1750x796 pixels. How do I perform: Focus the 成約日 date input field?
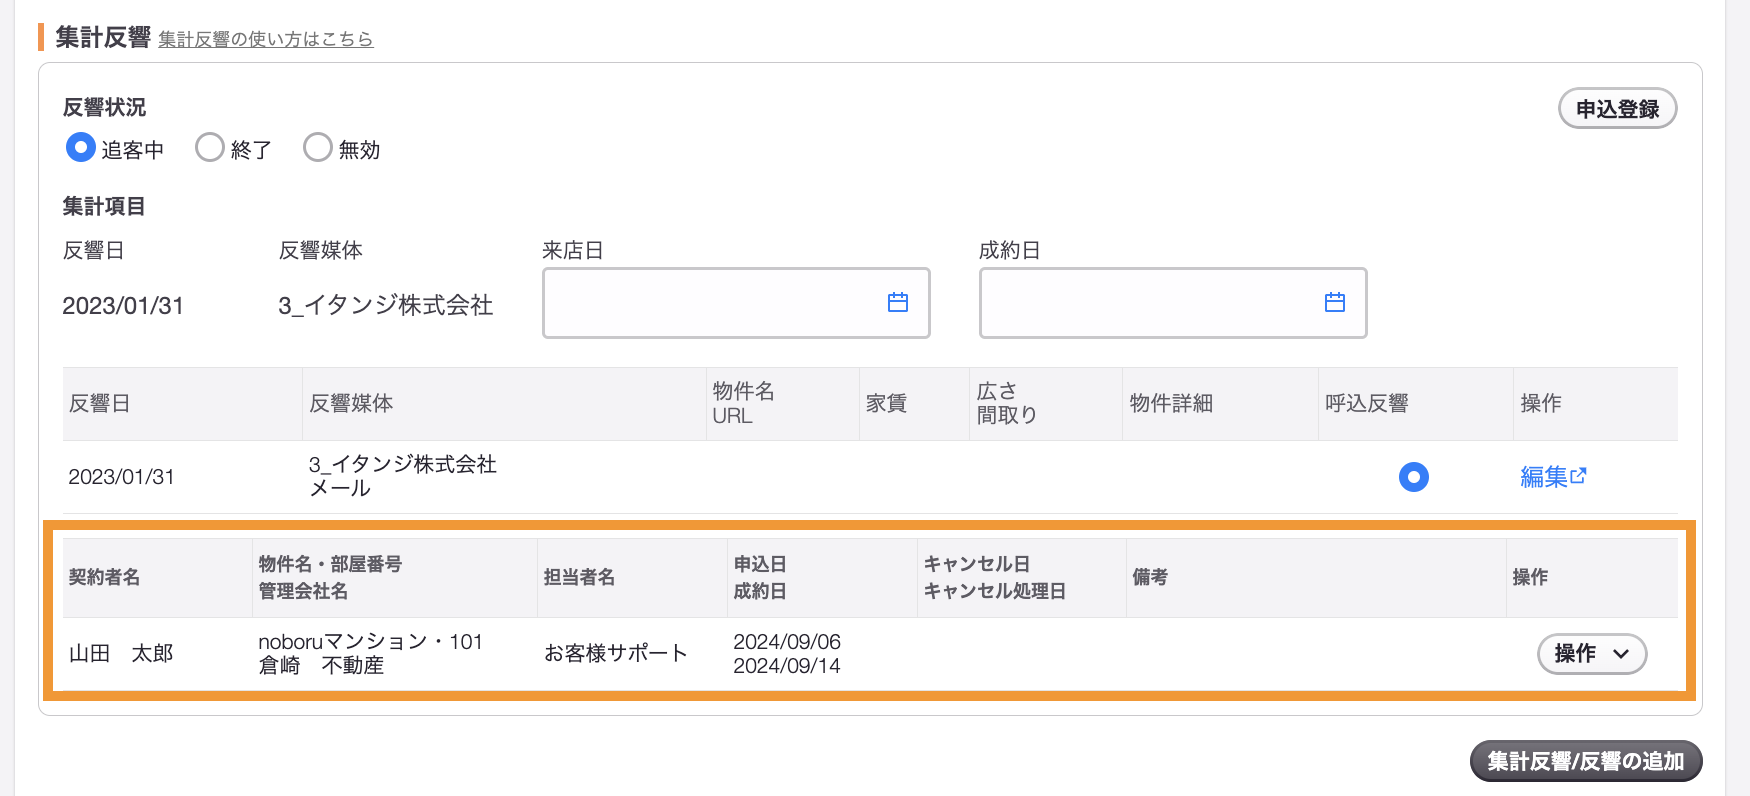point(1173,303)
